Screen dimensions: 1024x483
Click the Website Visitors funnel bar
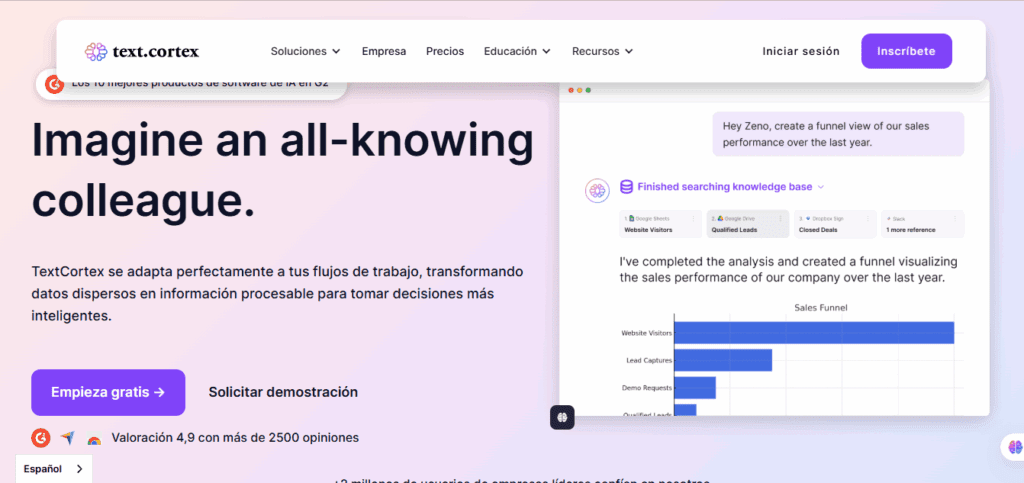[814, 333]
